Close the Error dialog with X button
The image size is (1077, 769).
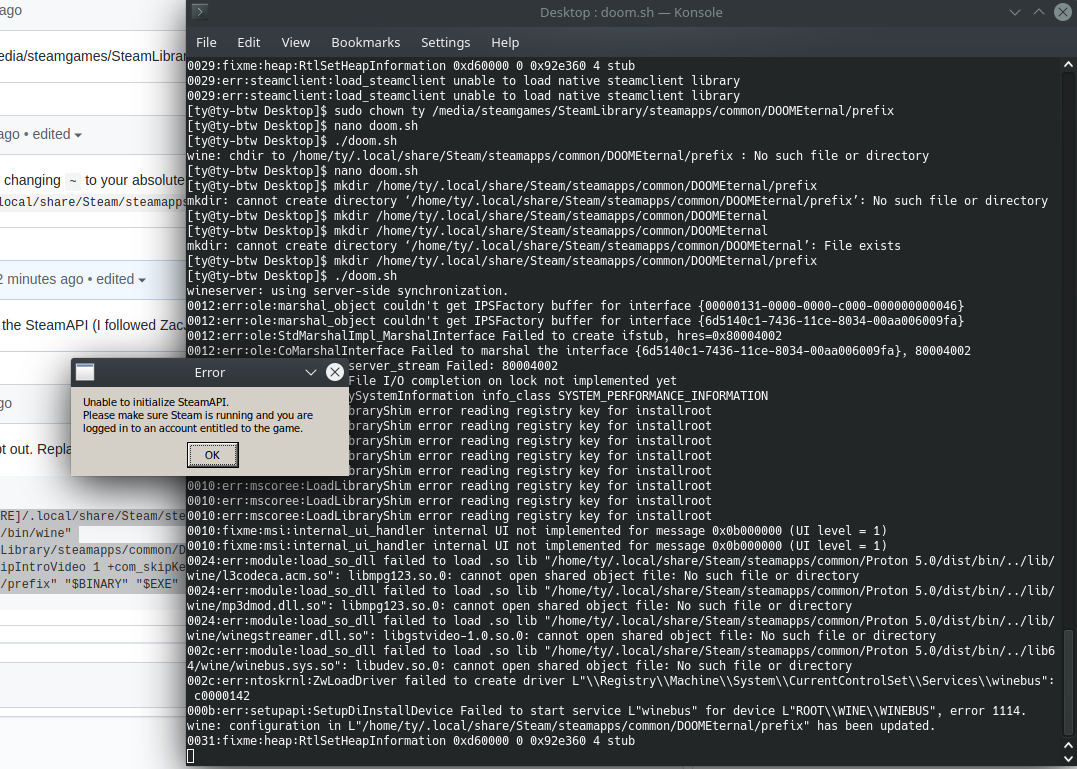point(335,372)
